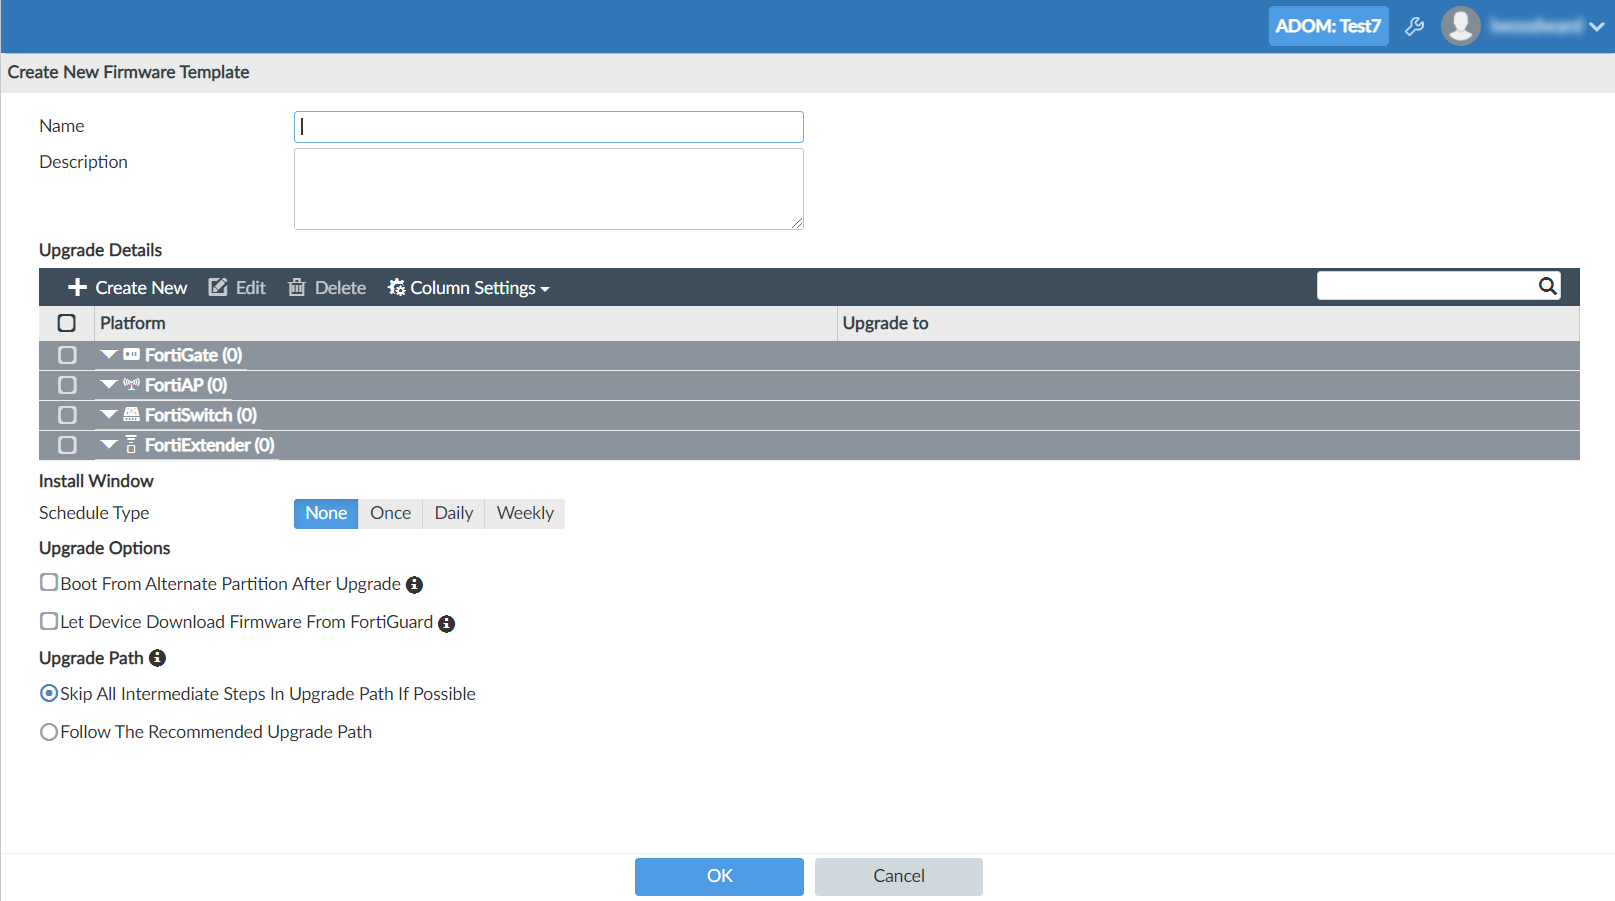Viewport: 1615px width, 901px height.
Task: Select Skip All Intermediate Steps radio option
Action: (49, 693)
